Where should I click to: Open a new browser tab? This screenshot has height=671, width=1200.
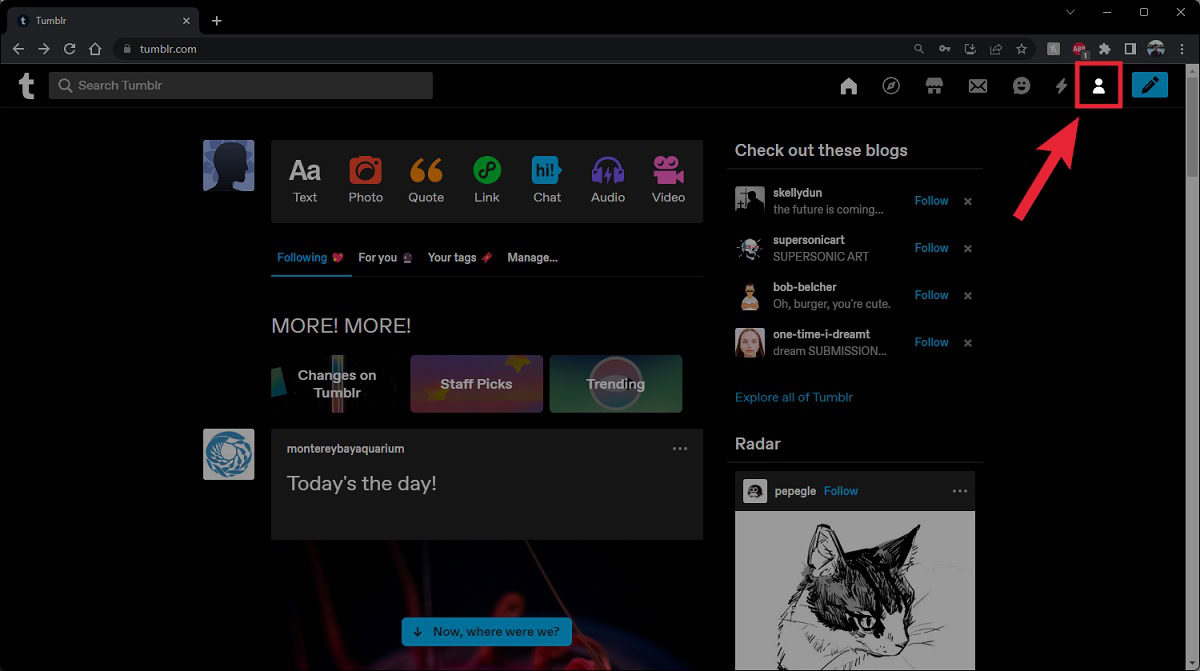pyautogui.click(x=217, y=20)
